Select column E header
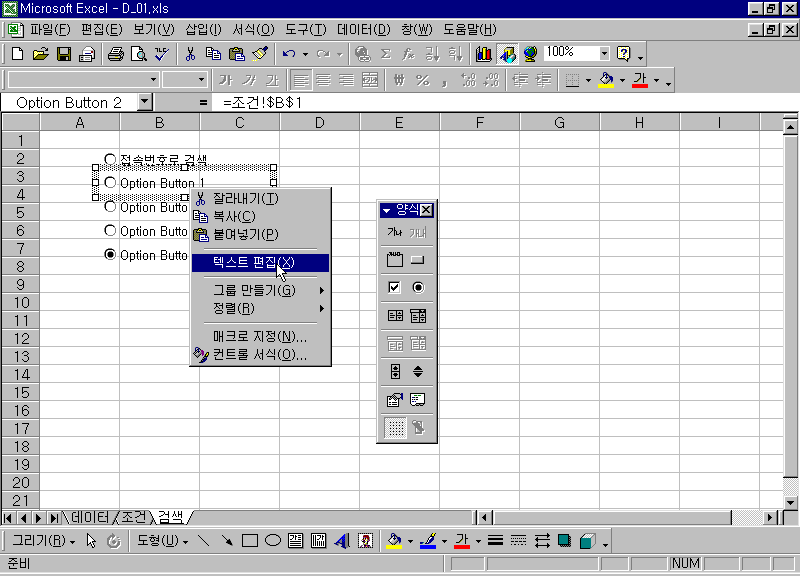Screen dimensions: 800x576 click(399, 122)
